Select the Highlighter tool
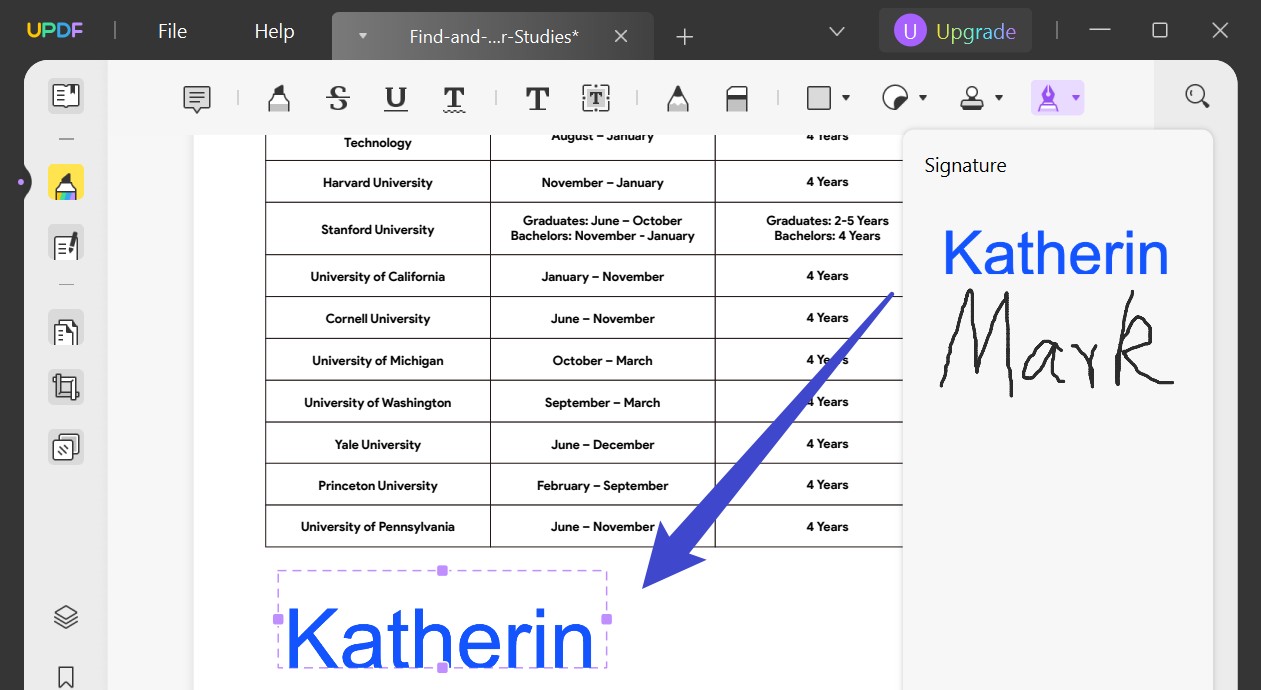1261x690 pixels. pos(278,97)
